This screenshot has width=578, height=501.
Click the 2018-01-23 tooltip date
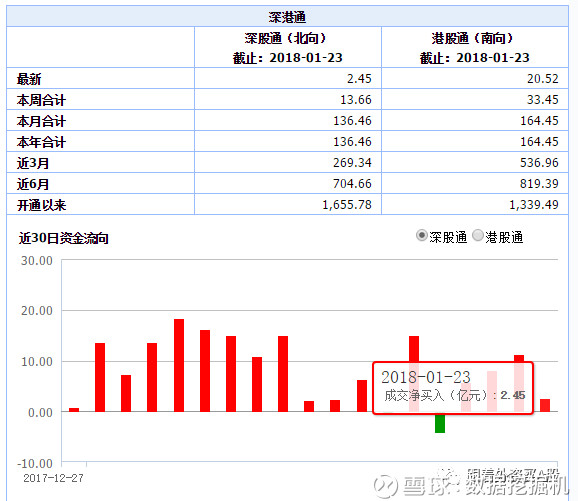coord(426,377)
